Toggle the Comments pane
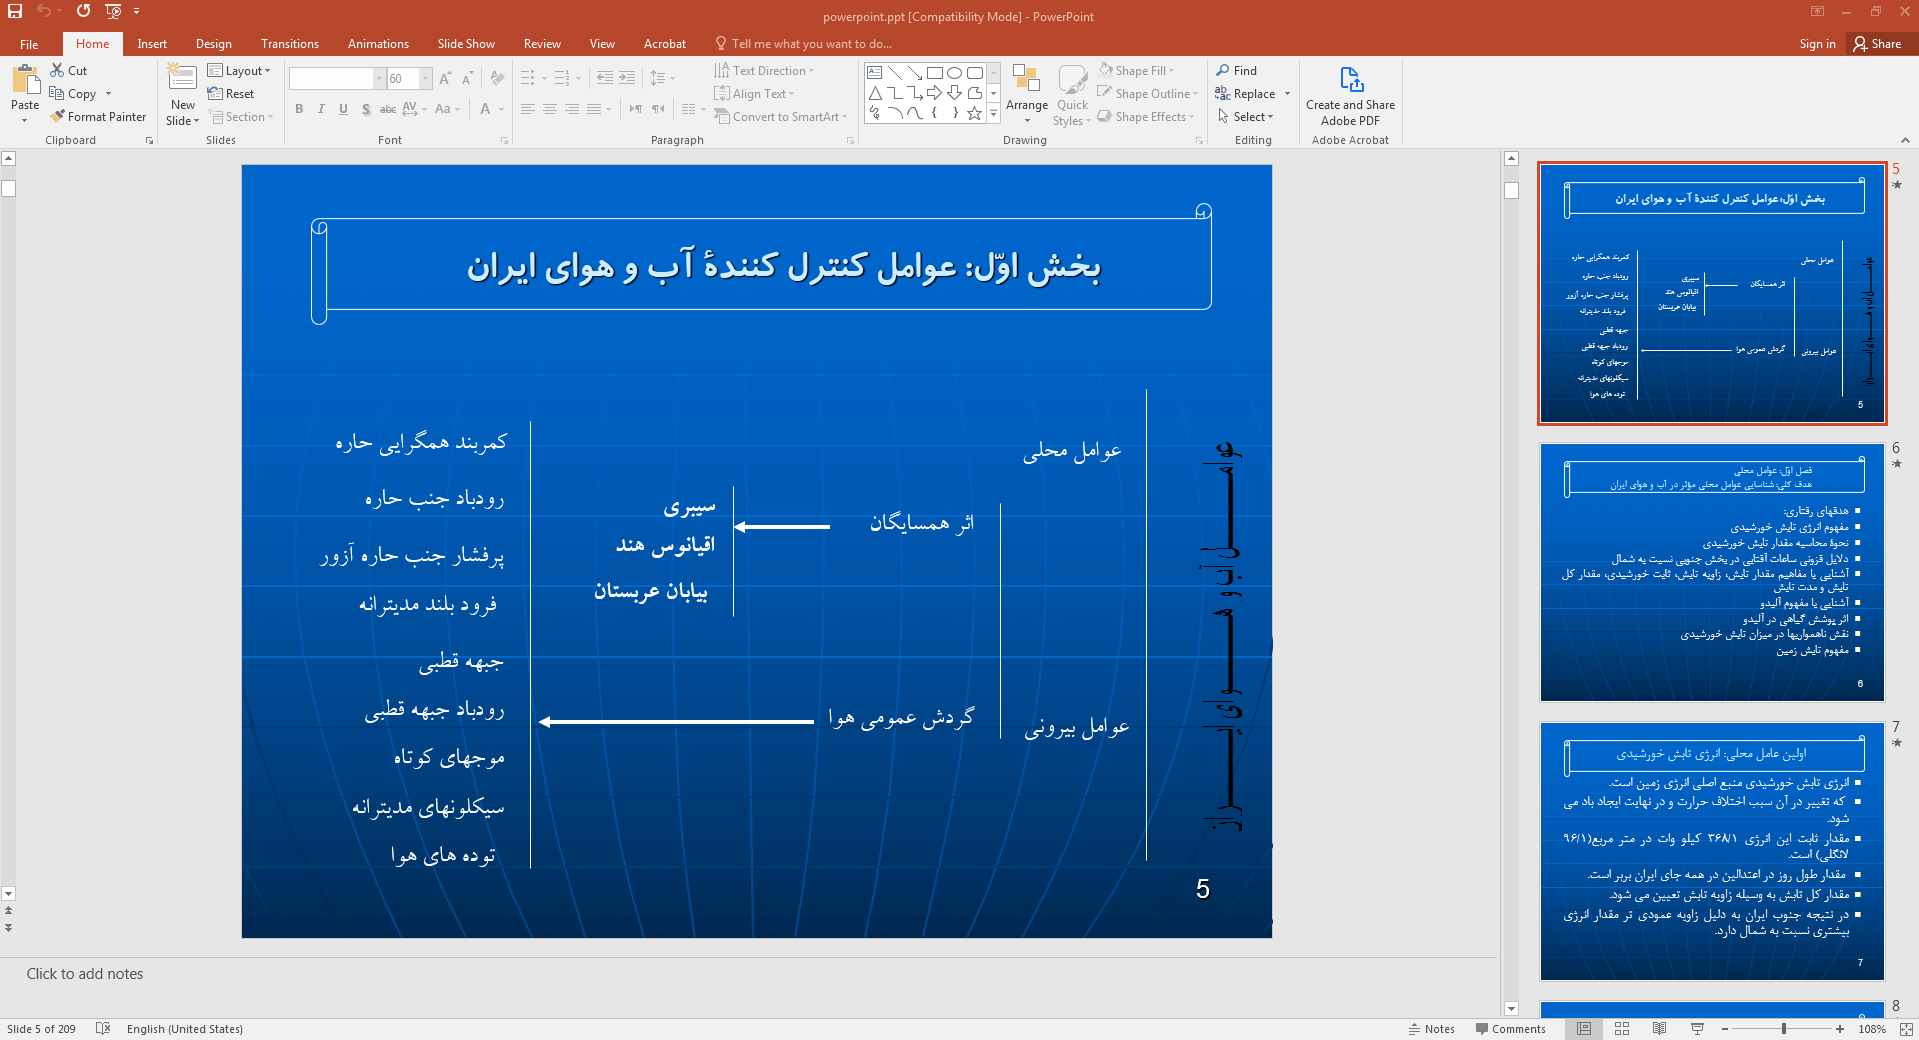Image resolution: width=1919 pixels, height=1040 pixels. [1511, 1029]
